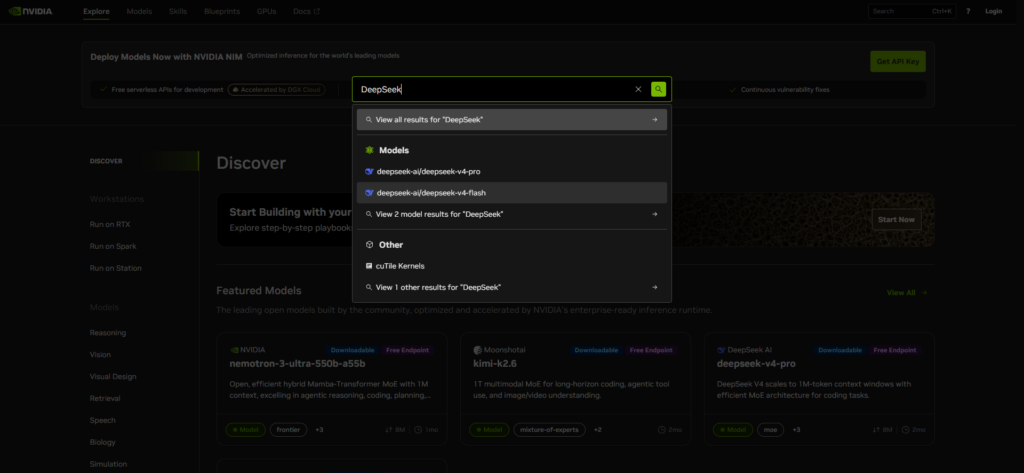Click the Accelerated by DGX Cloud badge
The image size is (1024, 473).
277,90
